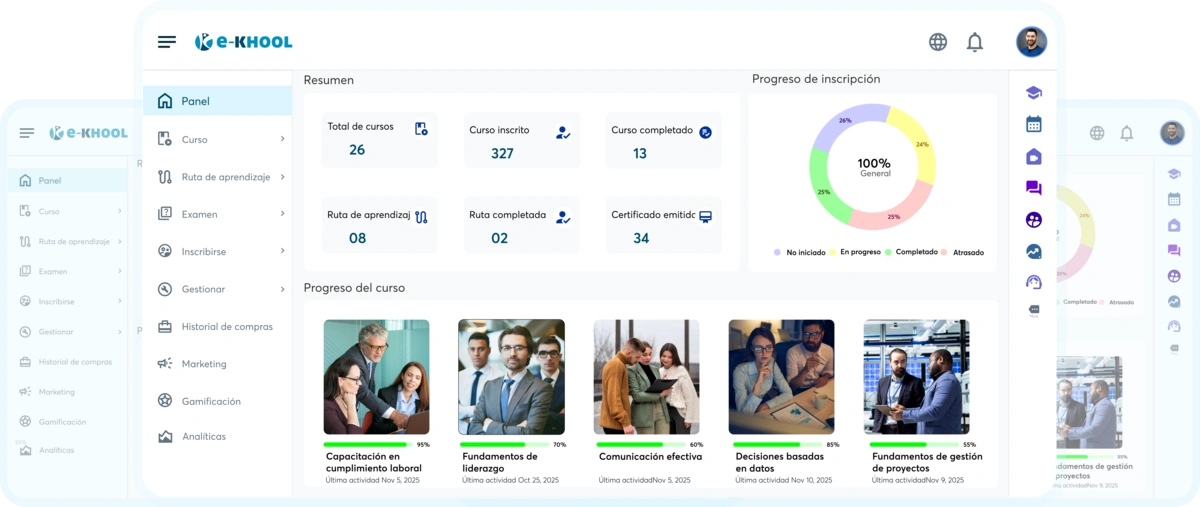Open the Comunicación efectiva course thumbnail
The height and width of the screenshot is (507, 1200).
pos(646,377)
